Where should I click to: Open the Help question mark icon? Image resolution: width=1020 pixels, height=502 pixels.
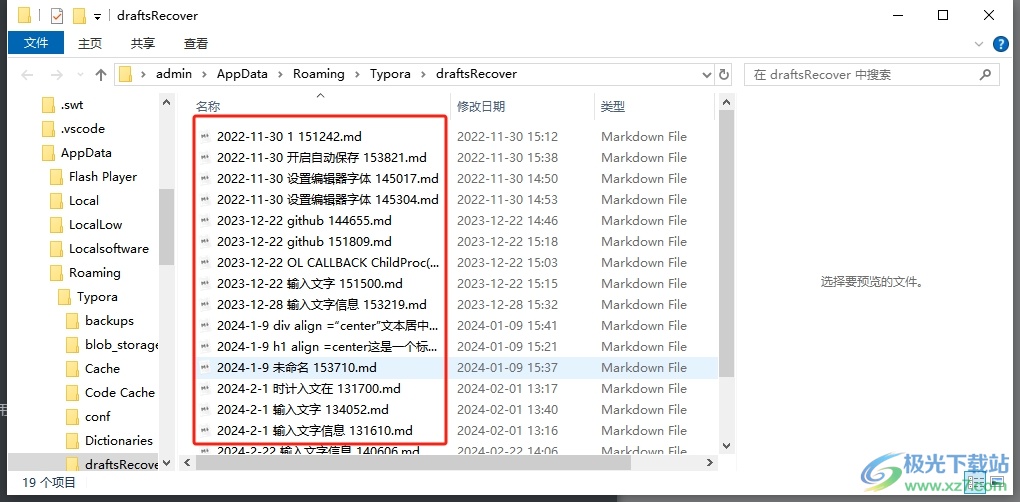(1000, 44)
